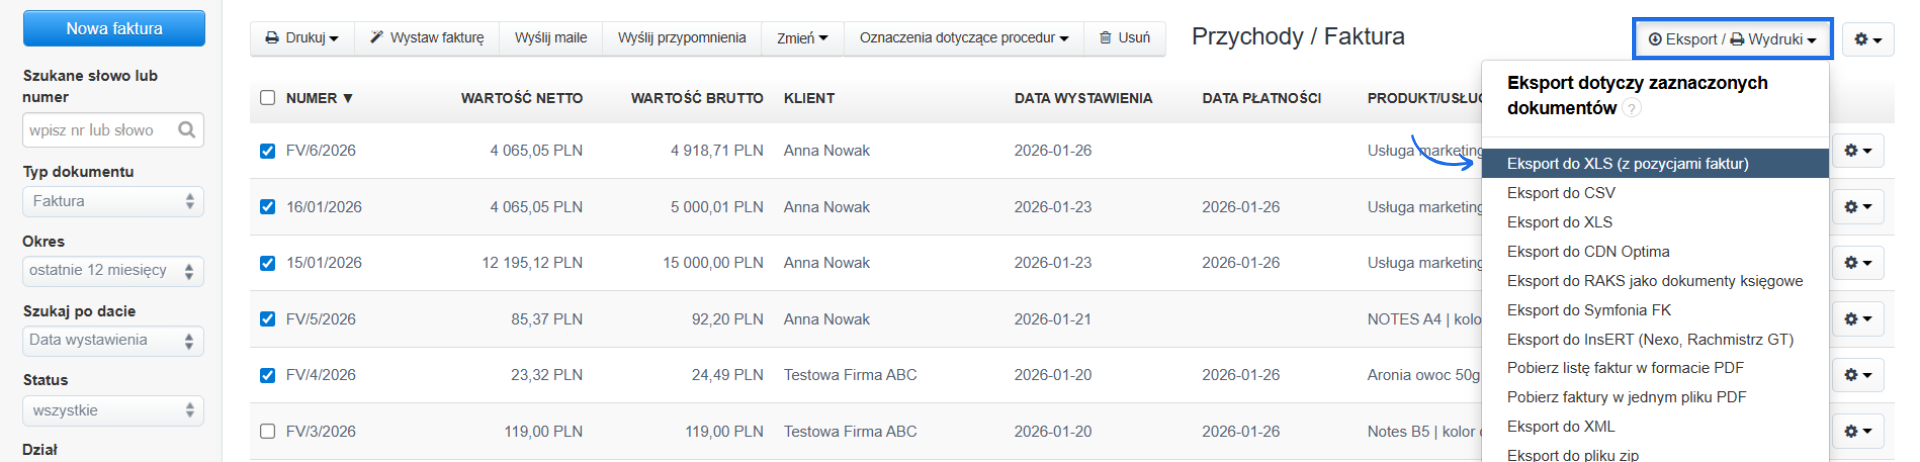Click WARTOŚĆ BRUTTO column header
Viewport: 1920px width, 462px height.
click(x=697, y=98)
